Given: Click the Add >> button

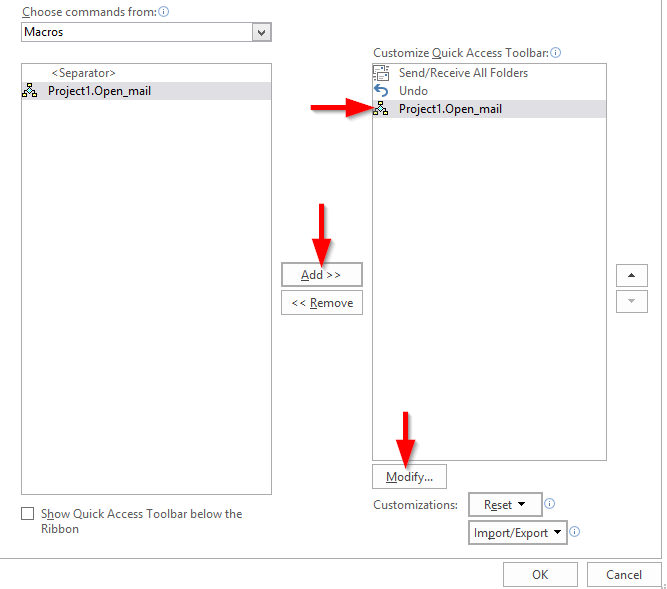Looking at the screenshot, I should pos(322,275).
